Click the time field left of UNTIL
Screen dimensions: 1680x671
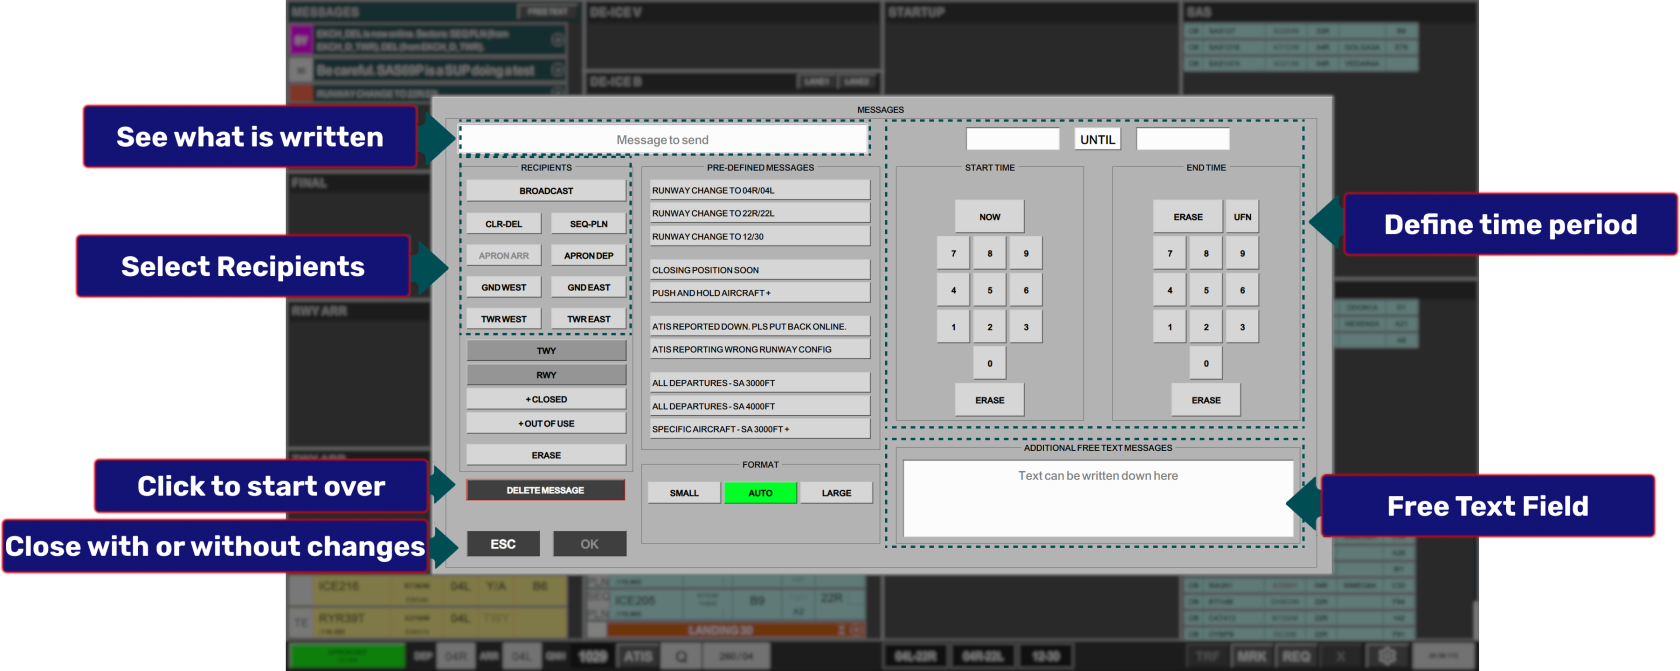click(x=1013, y=139)
